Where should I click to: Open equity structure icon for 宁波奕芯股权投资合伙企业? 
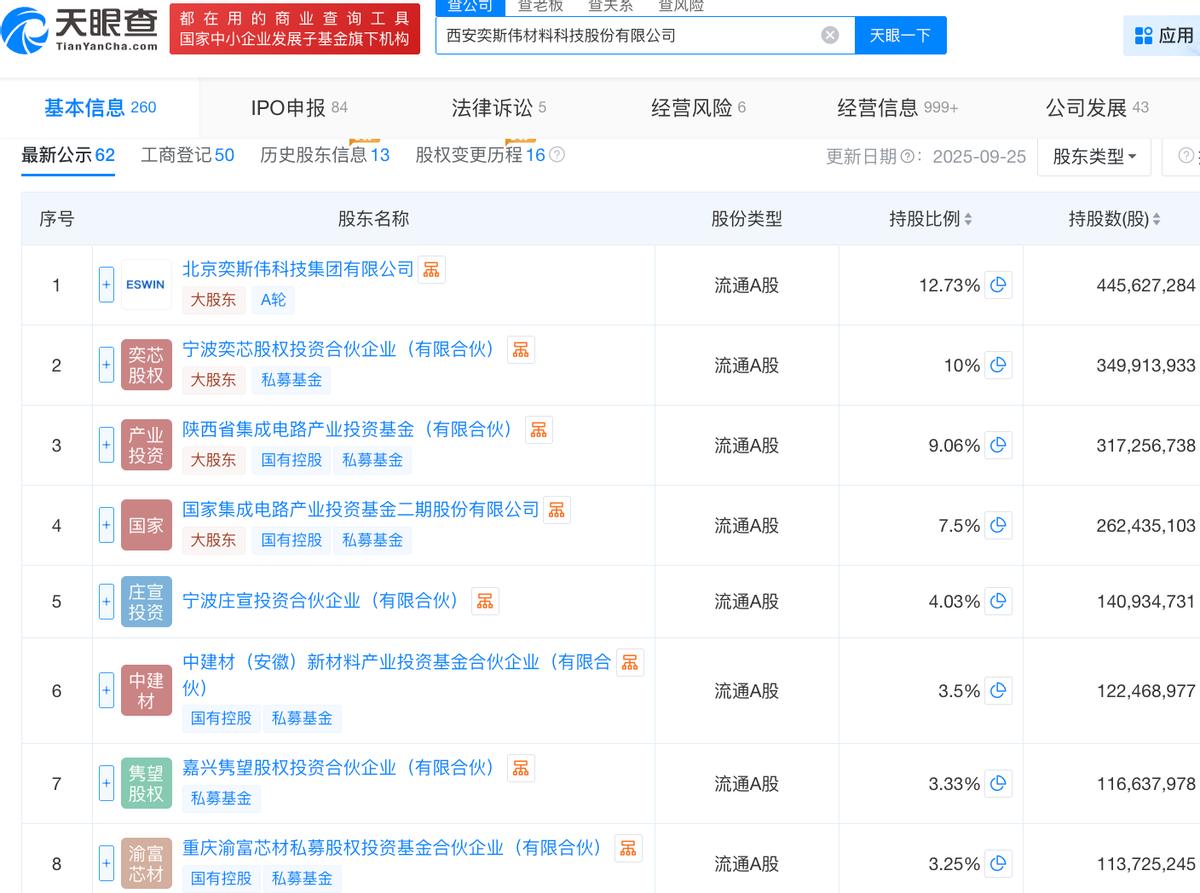point(520,350)
